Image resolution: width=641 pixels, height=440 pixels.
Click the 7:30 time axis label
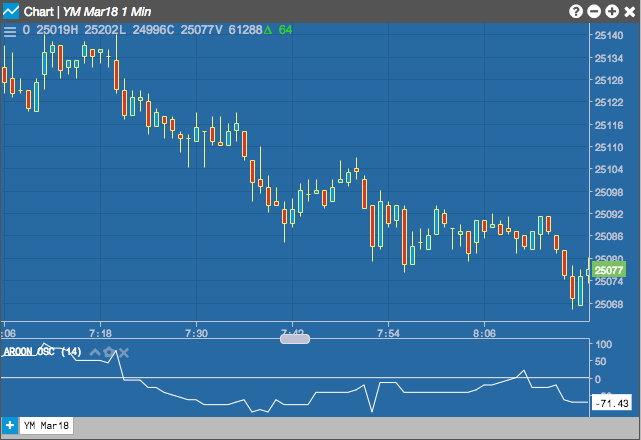click(x=196, y=333)
